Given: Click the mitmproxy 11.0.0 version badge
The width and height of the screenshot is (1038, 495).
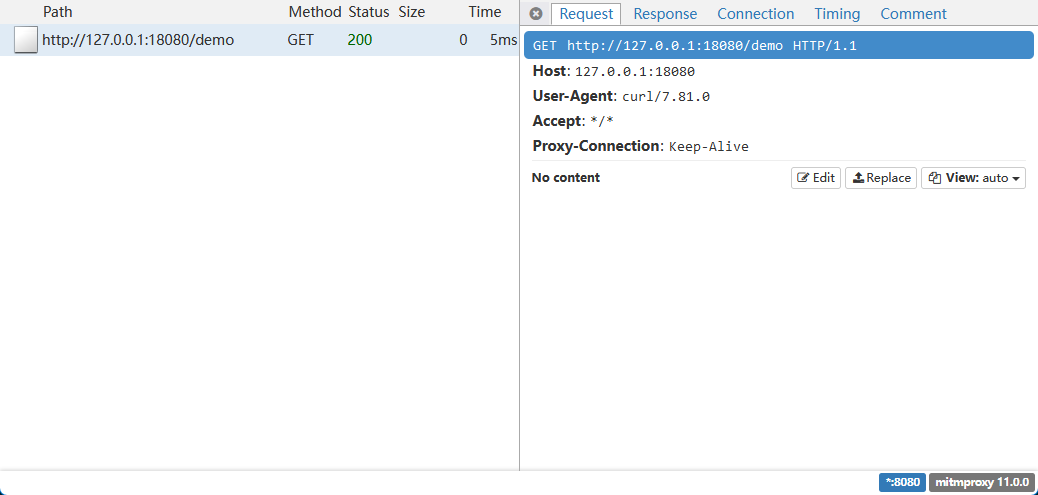Looking at the screenshot, I should [x=981, y=482].
